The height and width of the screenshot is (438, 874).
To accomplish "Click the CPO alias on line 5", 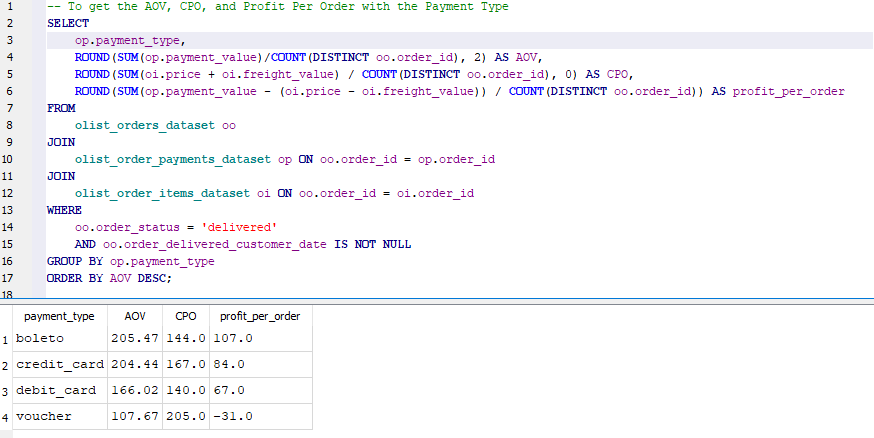I will [618, 74].
